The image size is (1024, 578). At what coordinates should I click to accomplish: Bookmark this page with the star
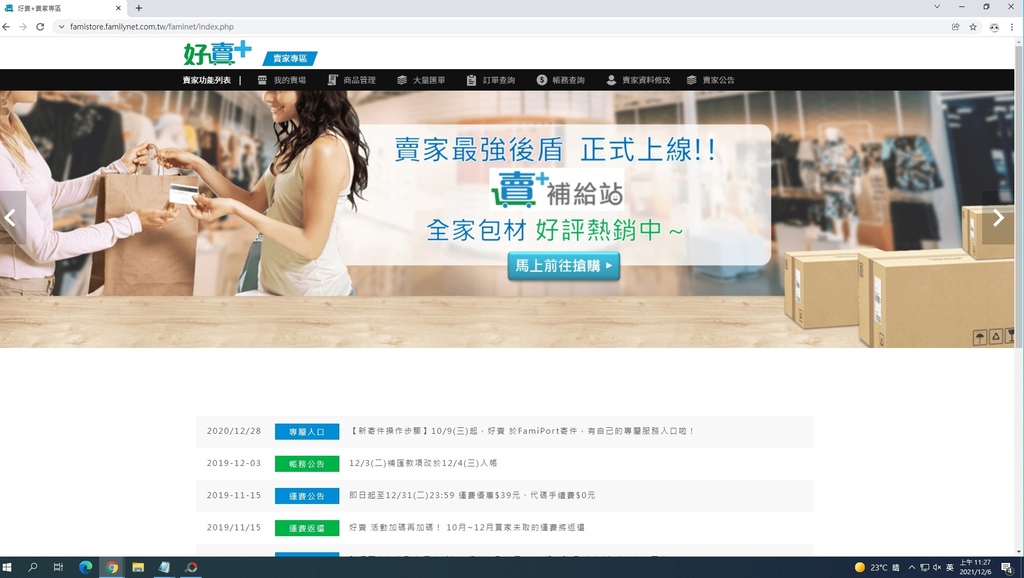pos(973,27)
